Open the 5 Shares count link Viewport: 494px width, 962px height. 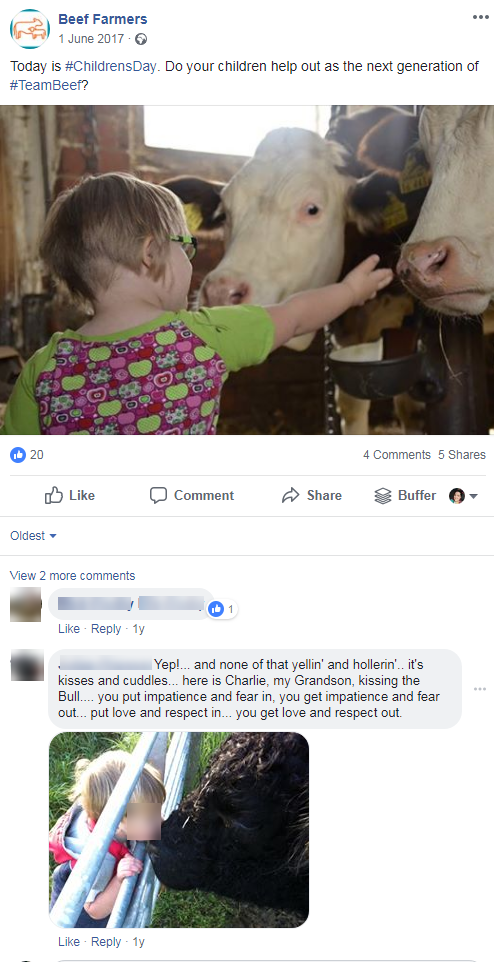[461, 455]
